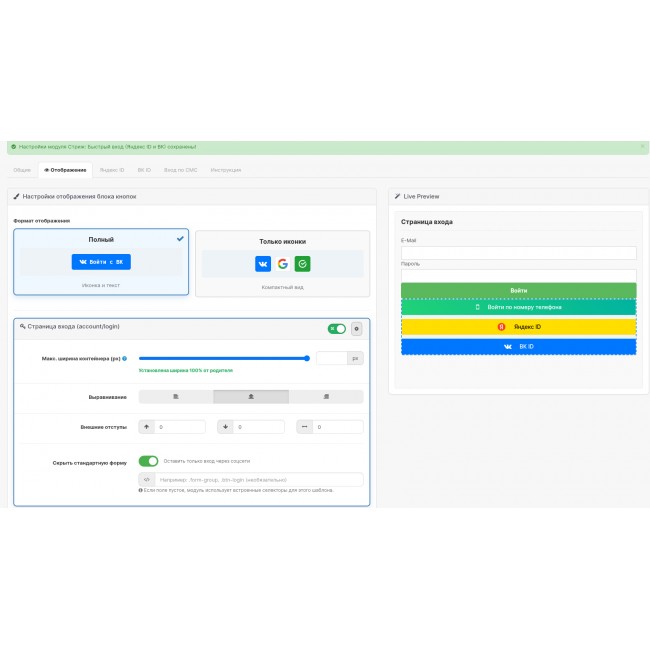The height and width of the screenshot is (650, 650).
Task: Switch to the Яндекс ID tab
Action: click(112, 170)
